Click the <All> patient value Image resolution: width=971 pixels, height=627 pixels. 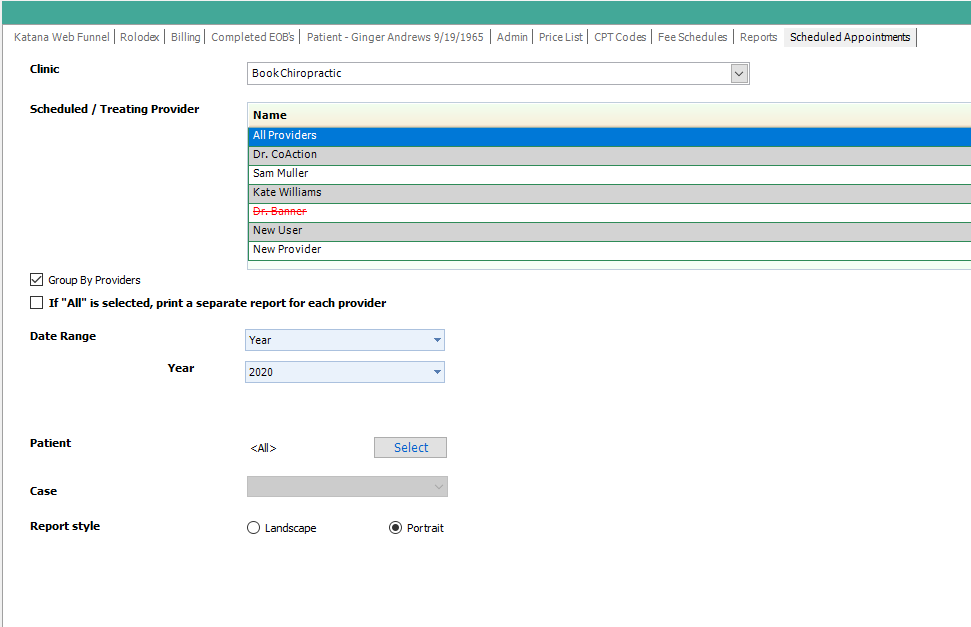(x=263, y=449)
